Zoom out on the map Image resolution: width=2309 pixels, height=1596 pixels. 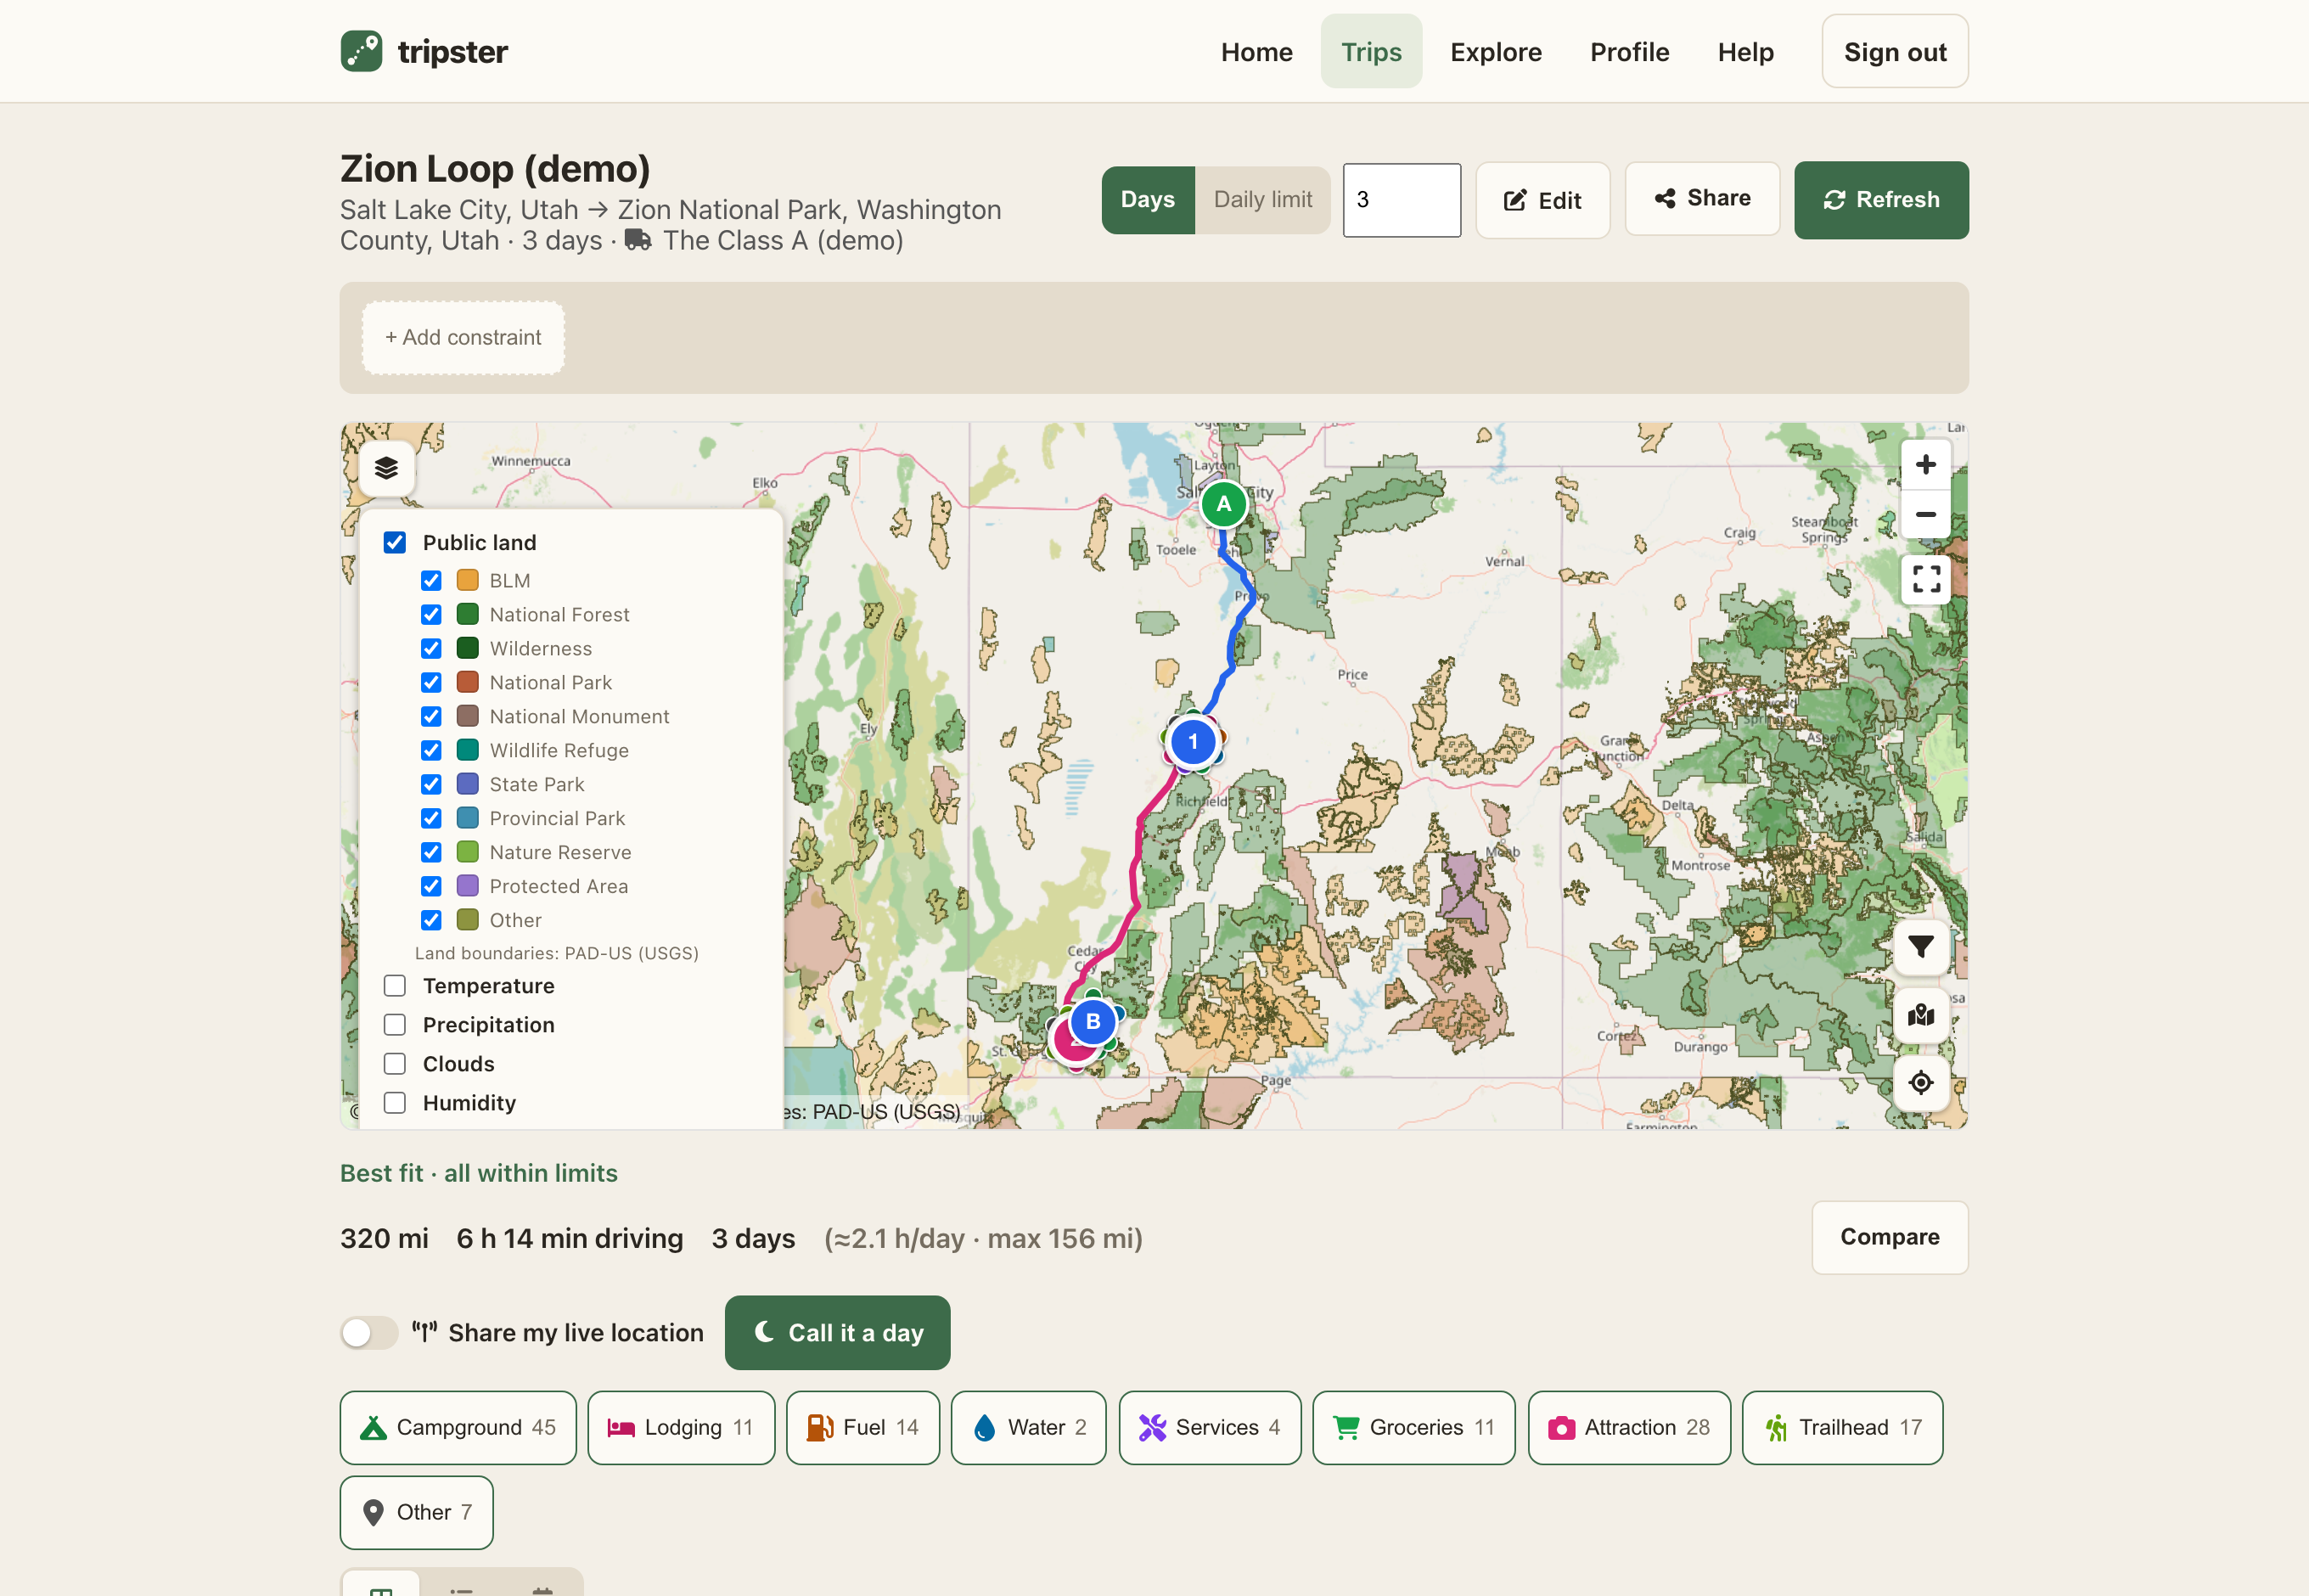coord(1925,515)
